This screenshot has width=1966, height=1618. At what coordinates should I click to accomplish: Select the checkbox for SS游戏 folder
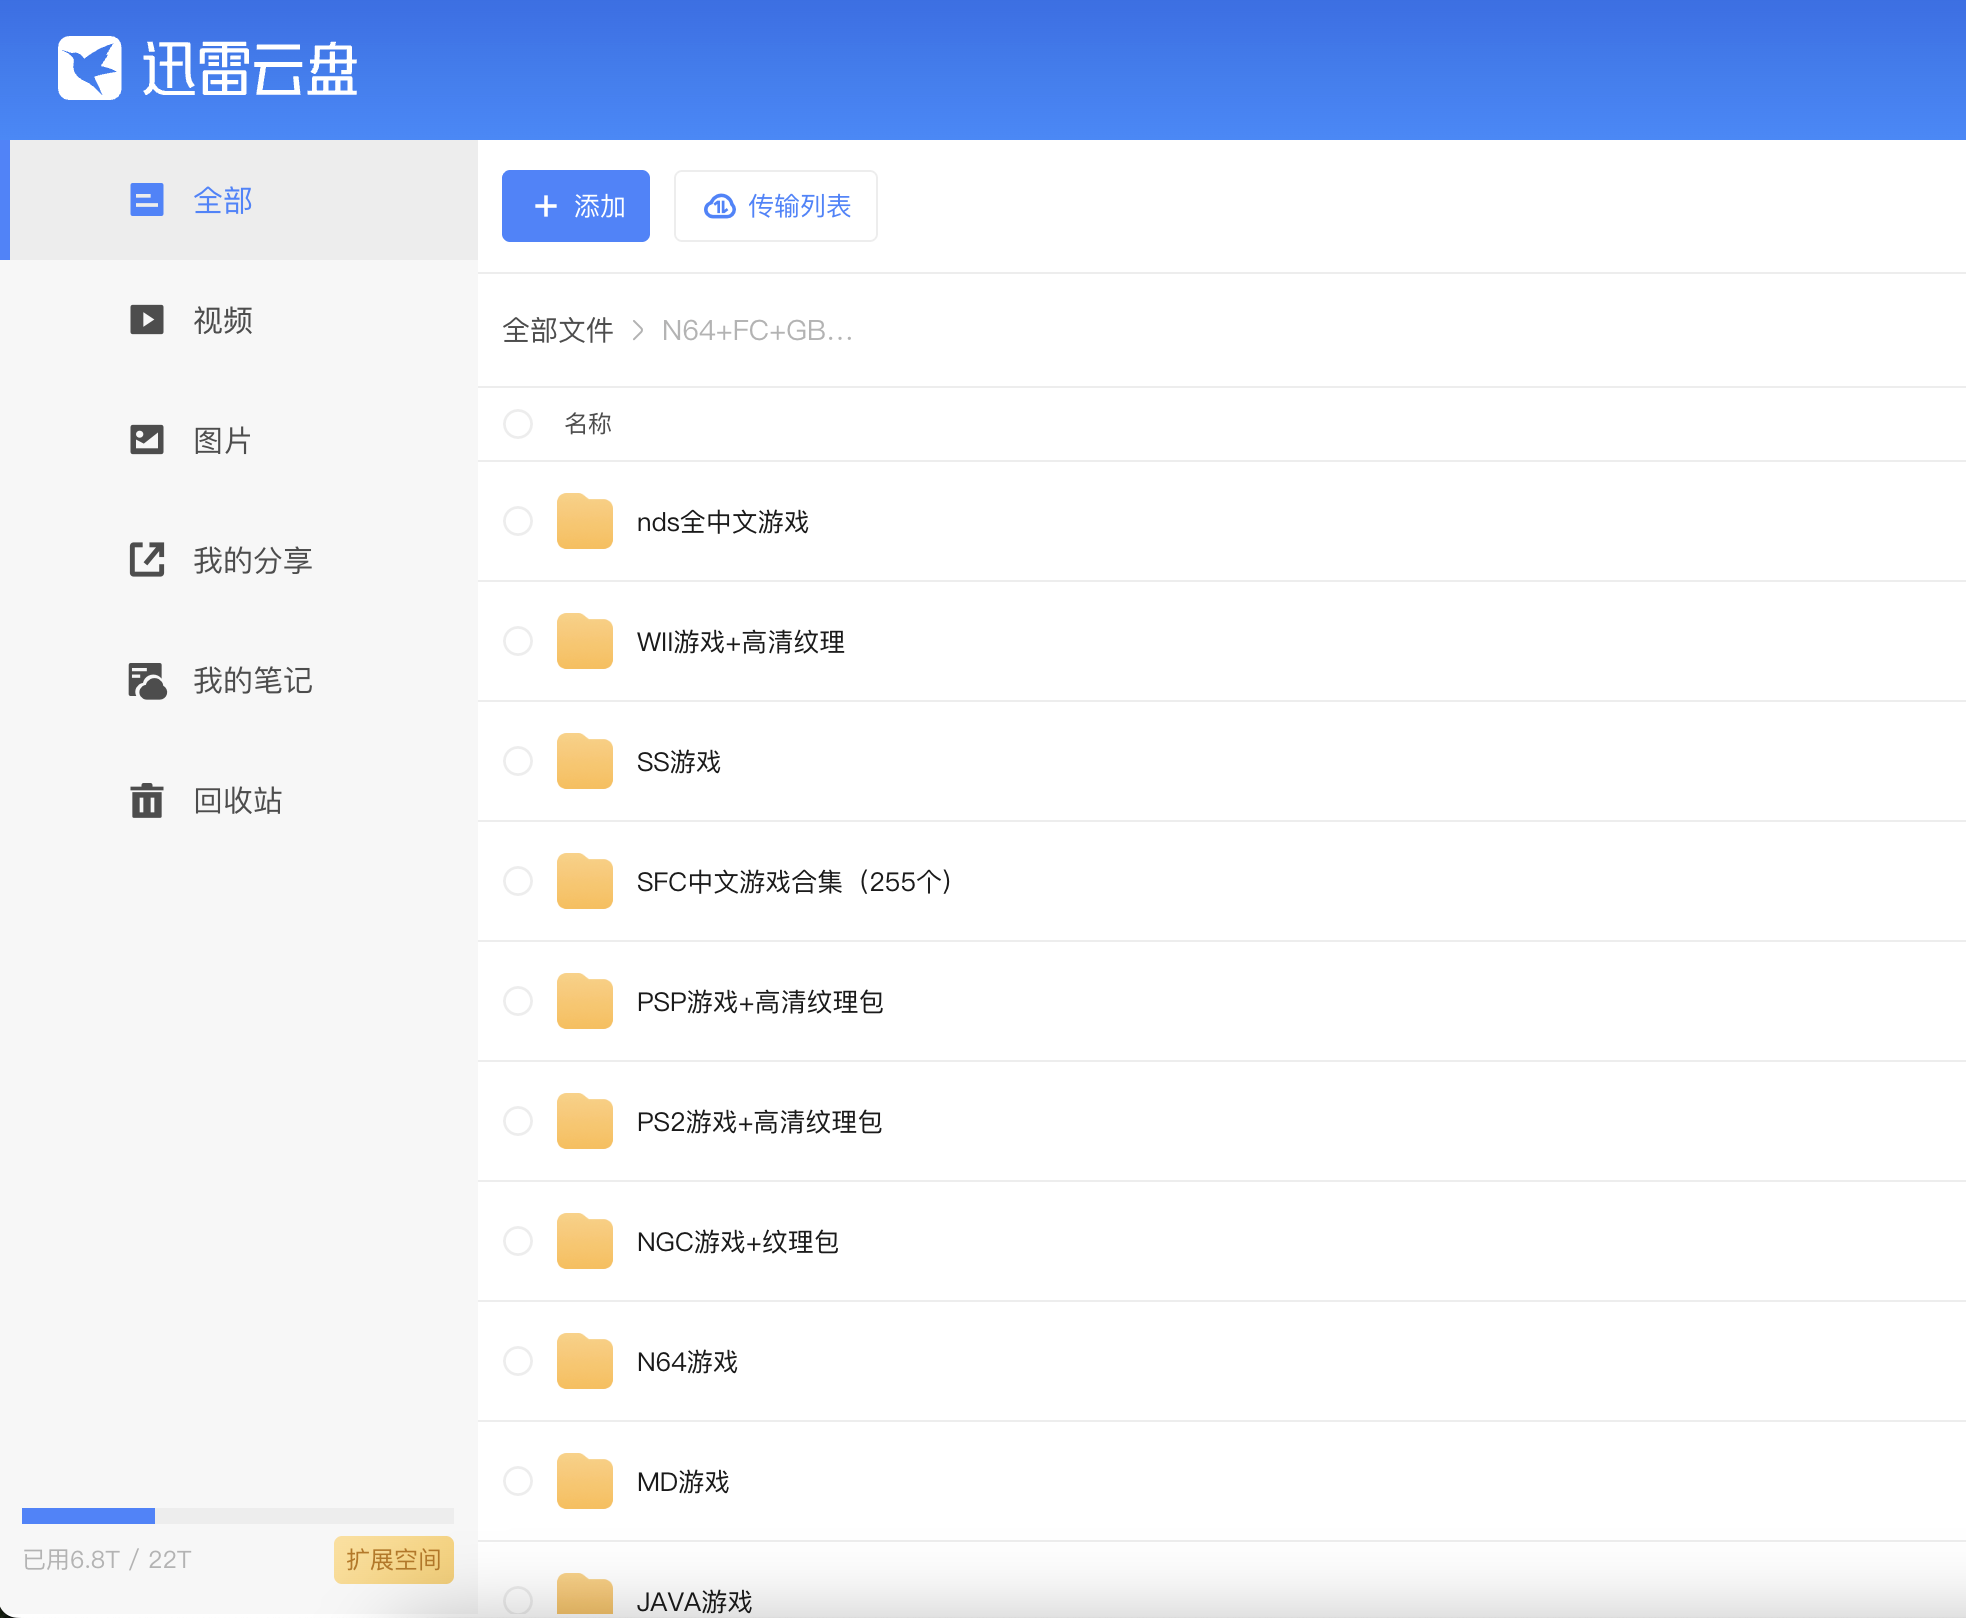click(518, 761)
